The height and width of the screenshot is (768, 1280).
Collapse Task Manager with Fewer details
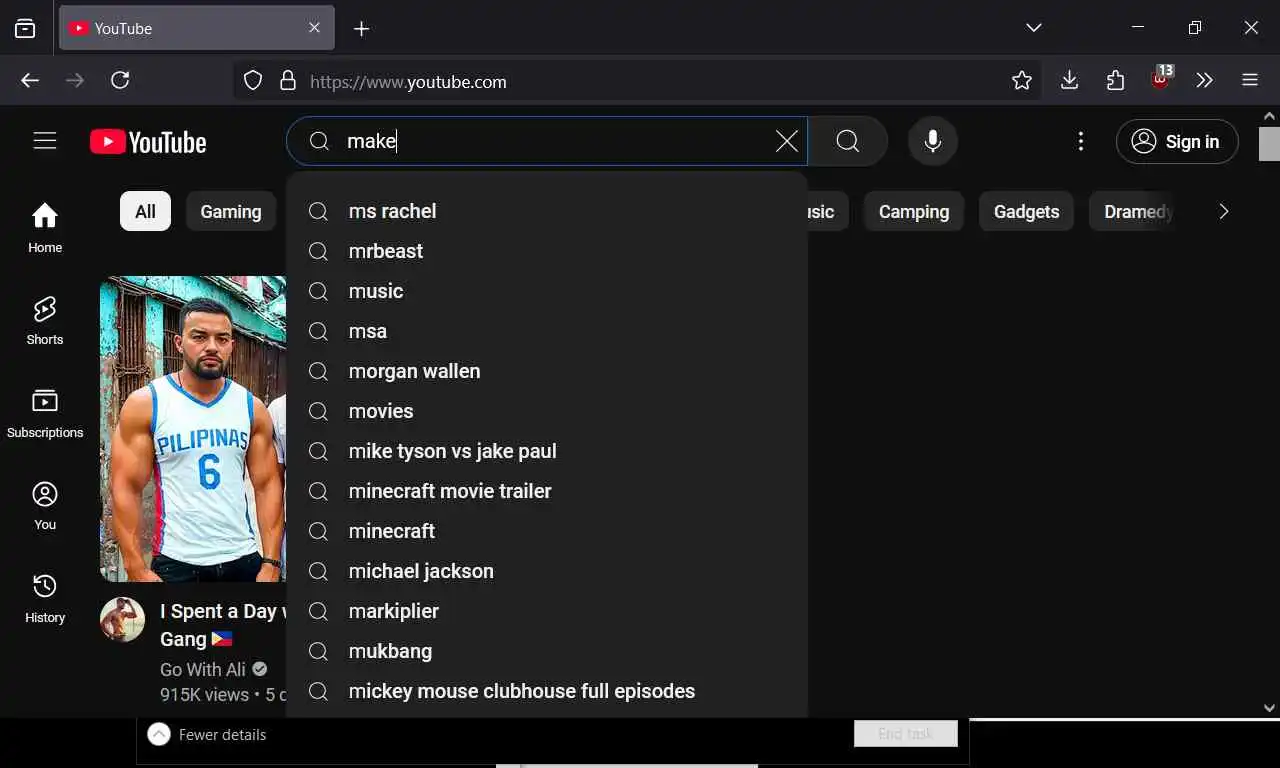pos(207,734)
